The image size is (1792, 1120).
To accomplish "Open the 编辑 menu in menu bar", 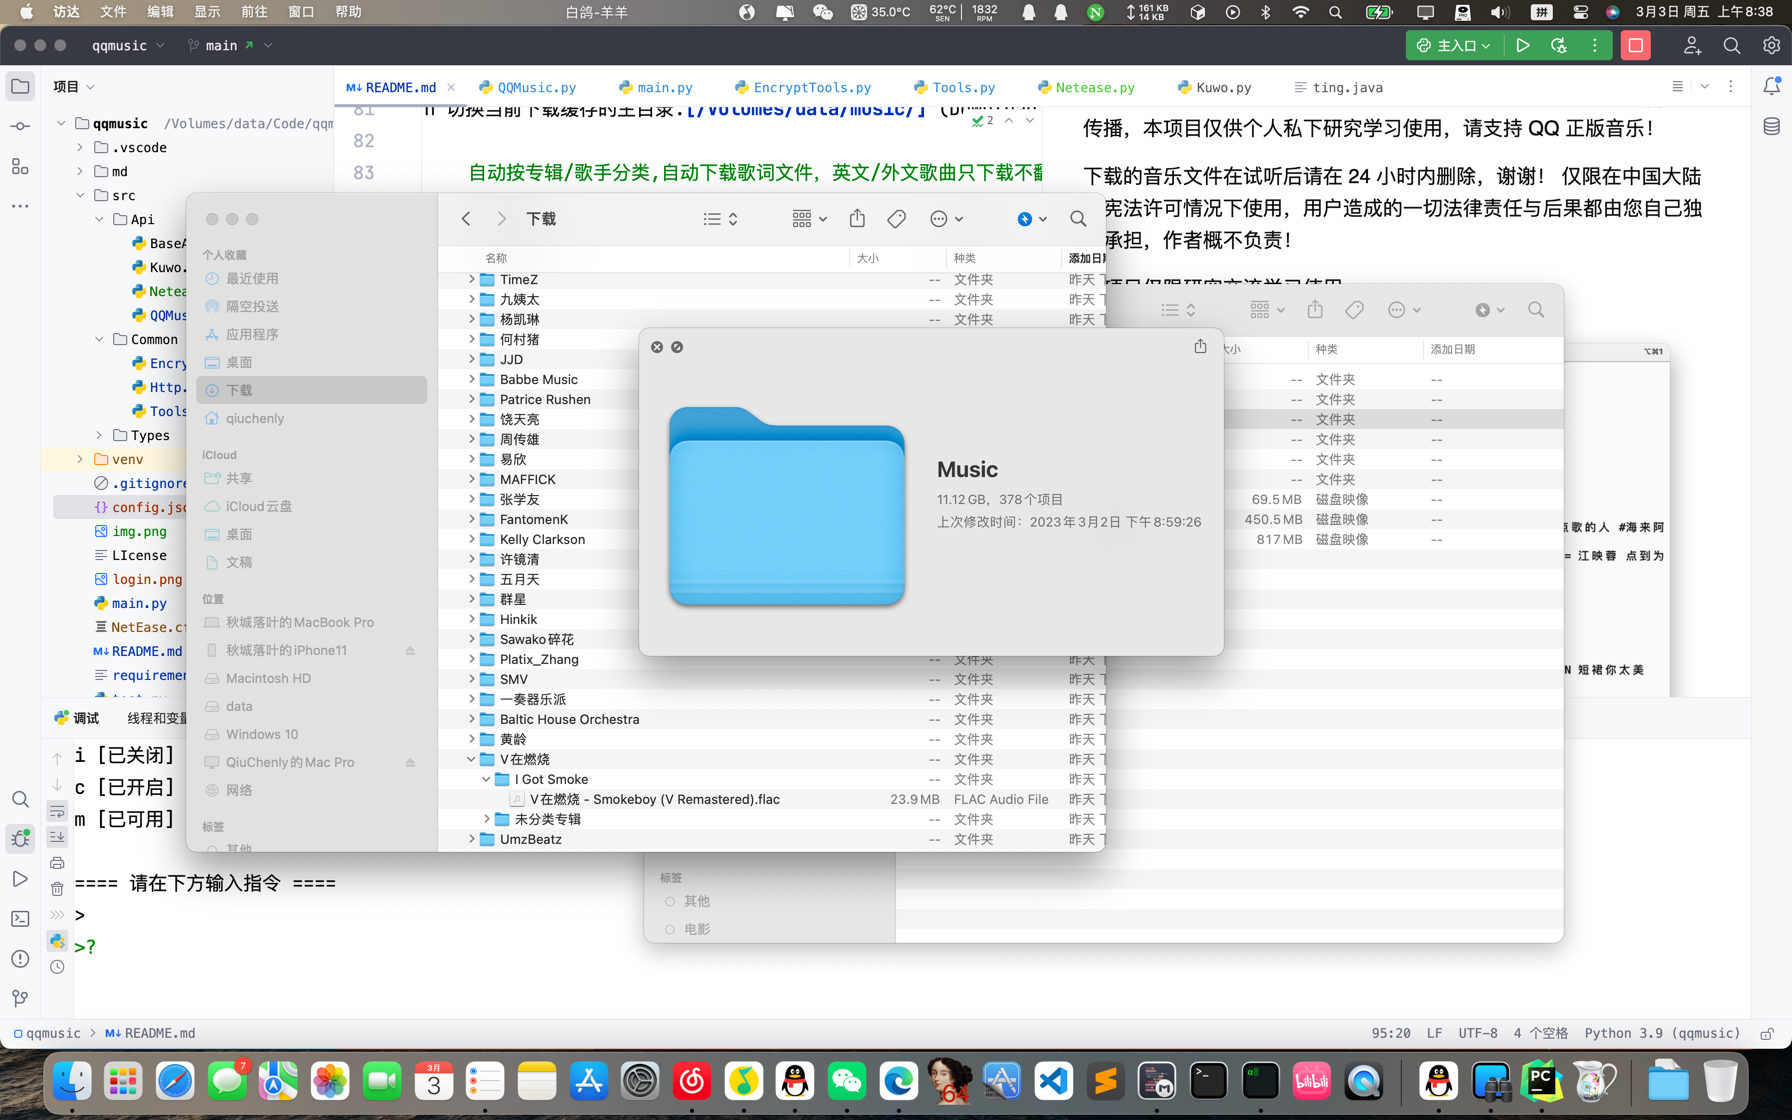I will [160, 12].
